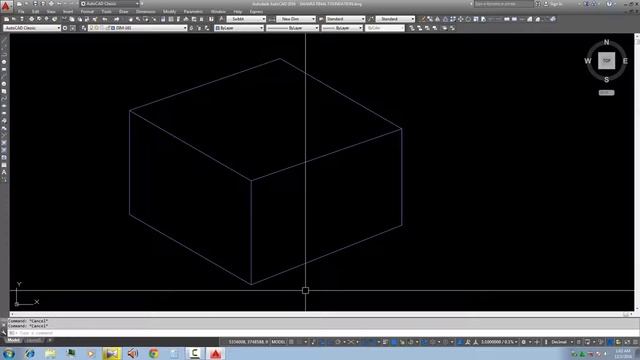Open the multileader style Standard dropdown
The width and height of the screenshot is (640, 360).
click(x=395, y=19)
